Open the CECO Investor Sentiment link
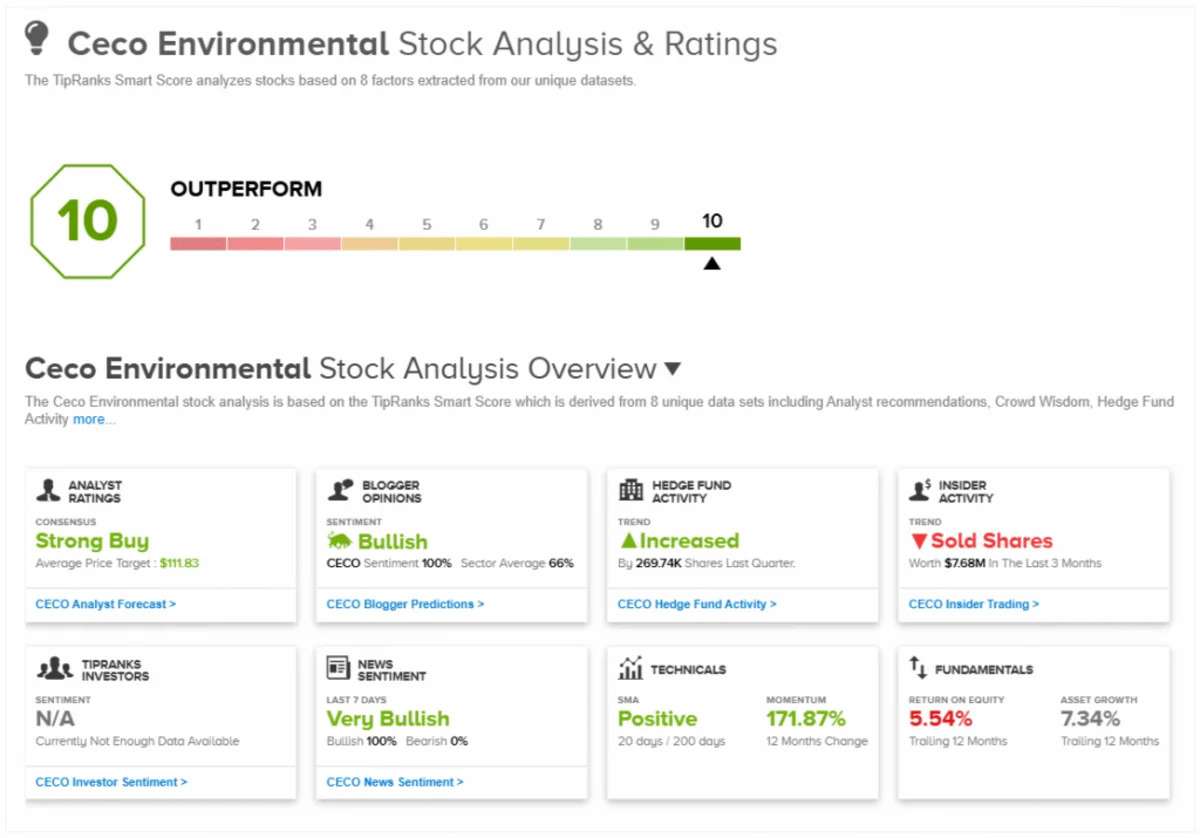Screen dimensions: 1200x838 (x=112, y=782)
